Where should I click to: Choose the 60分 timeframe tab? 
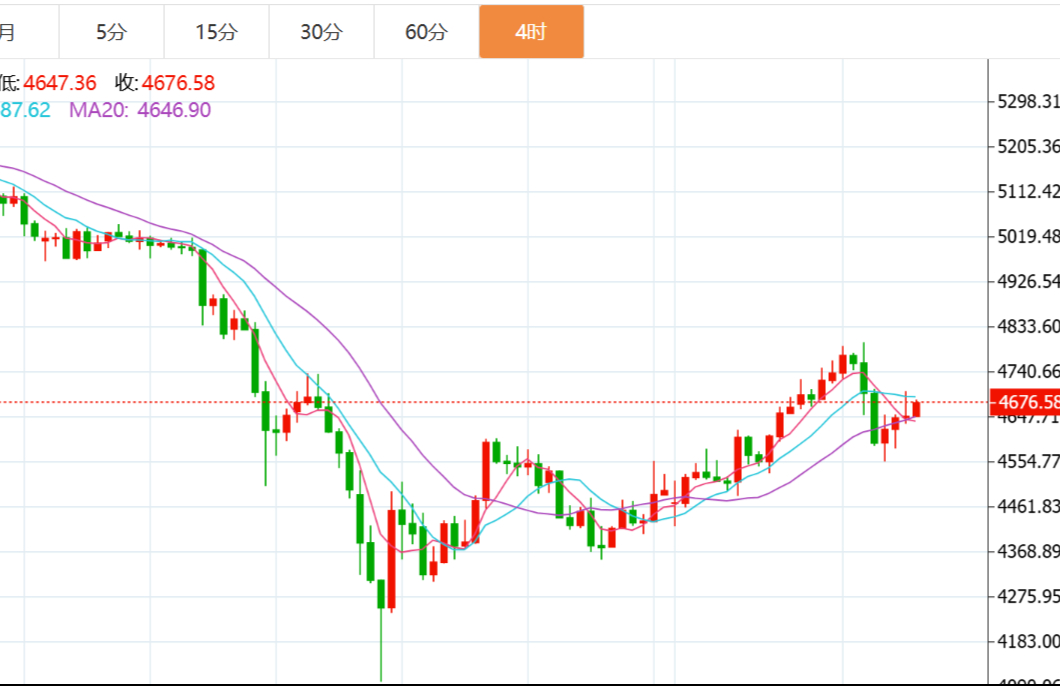(426, 32)
